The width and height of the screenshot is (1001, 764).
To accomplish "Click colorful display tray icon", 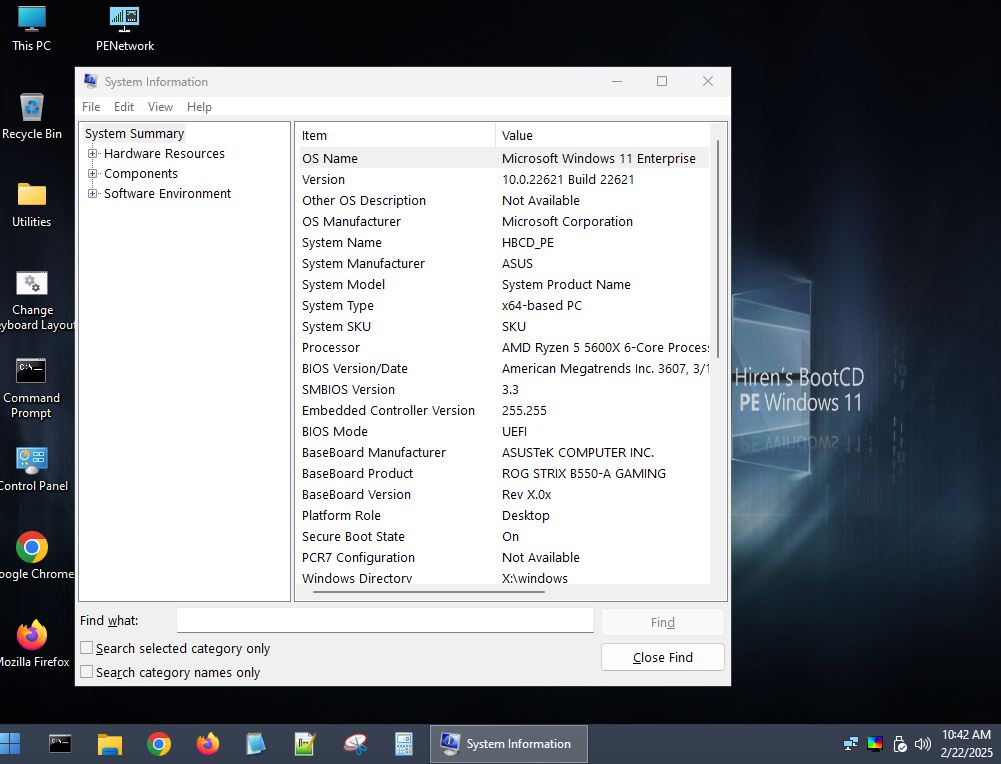I will coord(875,744).
